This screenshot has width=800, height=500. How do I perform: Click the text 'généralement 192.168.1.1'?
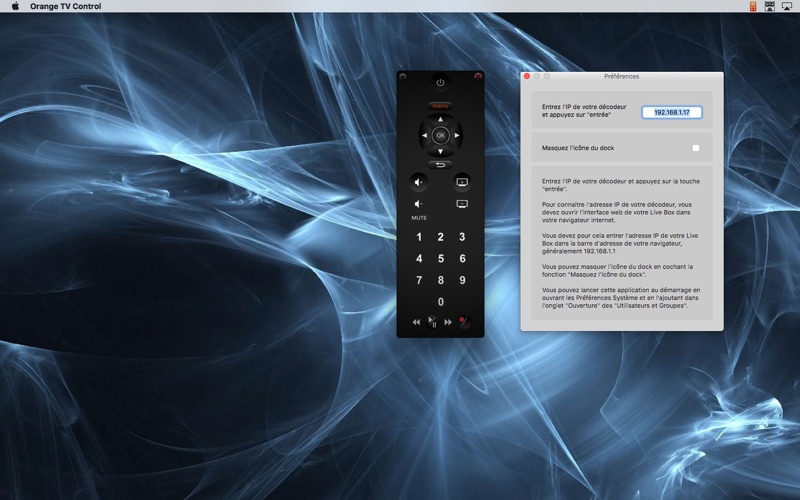pos(578,252)
